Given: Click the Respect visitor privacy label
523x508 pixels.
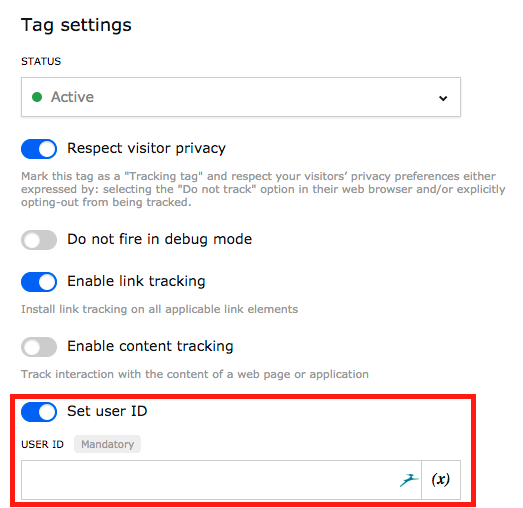Looking at the screenshot, I should click(146, 148).
